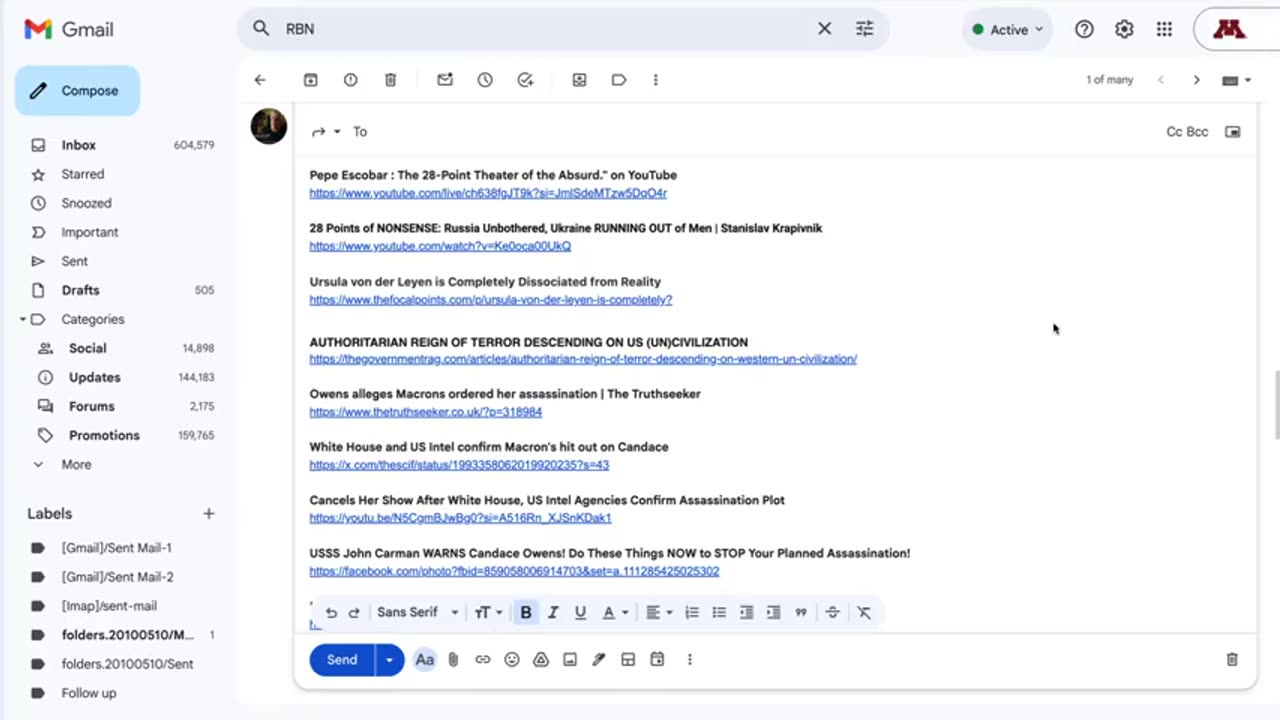1280x720 pixels.
Task: Go back to the message list
Action: 260,80
